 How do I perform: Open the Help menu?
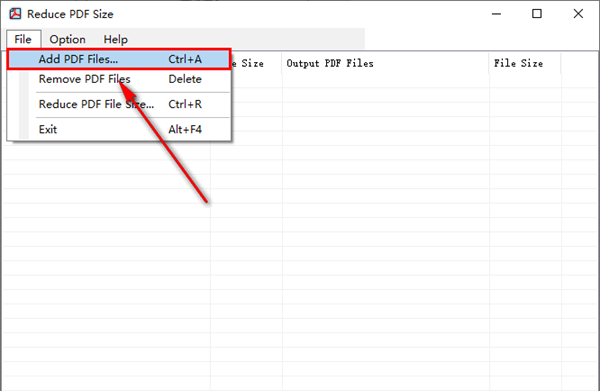click(116, 39)
